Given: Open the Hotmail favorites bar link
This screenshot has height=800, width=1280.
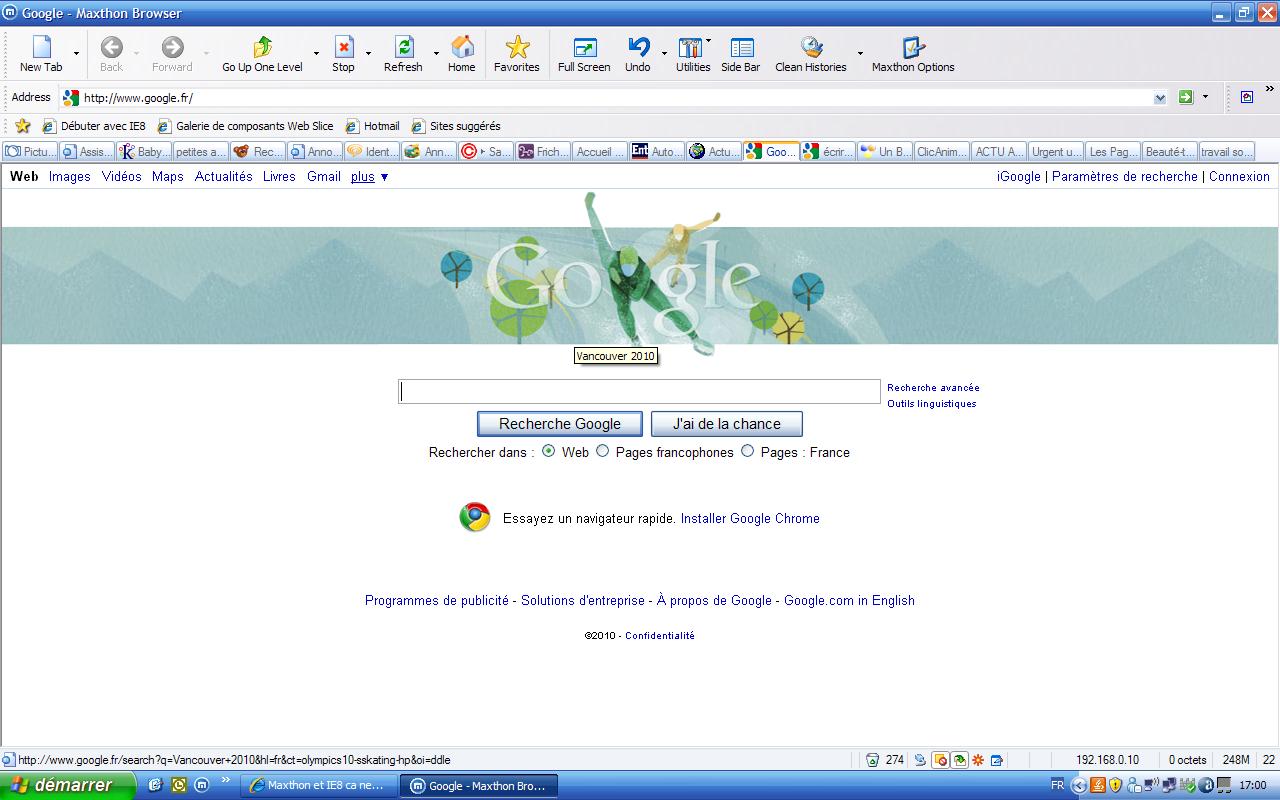Looking at the screenshot, I should click(x=372, y=126).
